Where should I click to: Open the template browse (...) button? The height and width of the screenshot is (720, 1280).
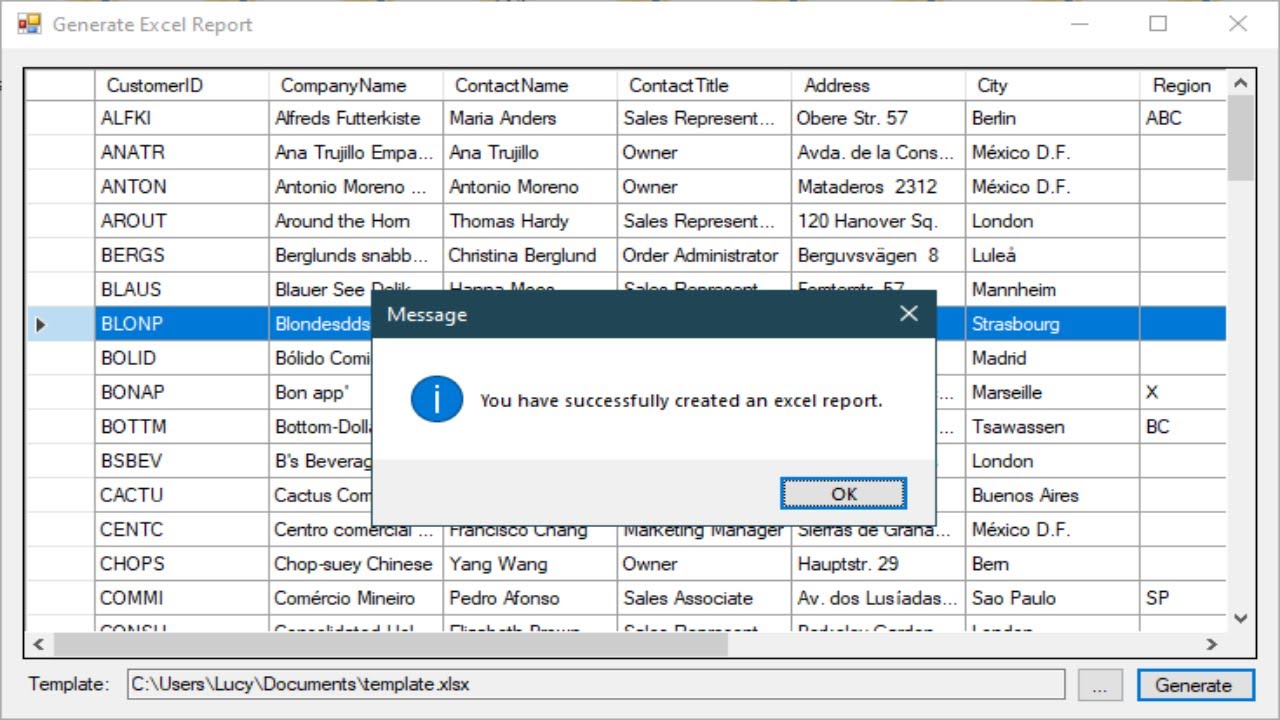coord(1100,685)
